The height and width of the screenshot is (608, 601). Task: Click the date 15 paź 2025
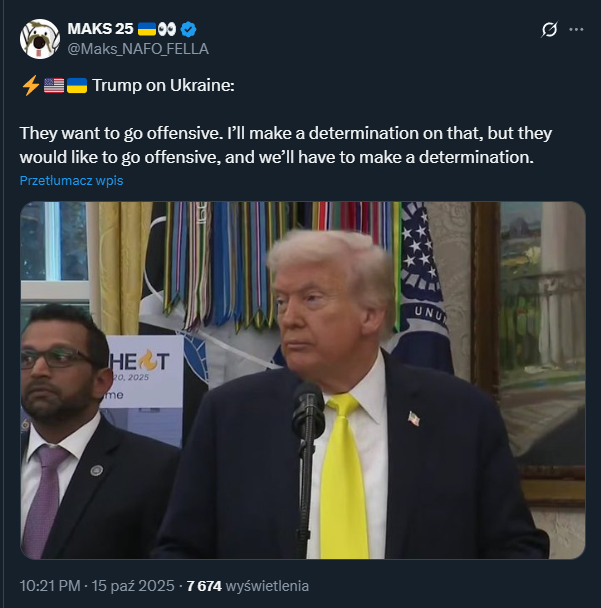(133, 586)
